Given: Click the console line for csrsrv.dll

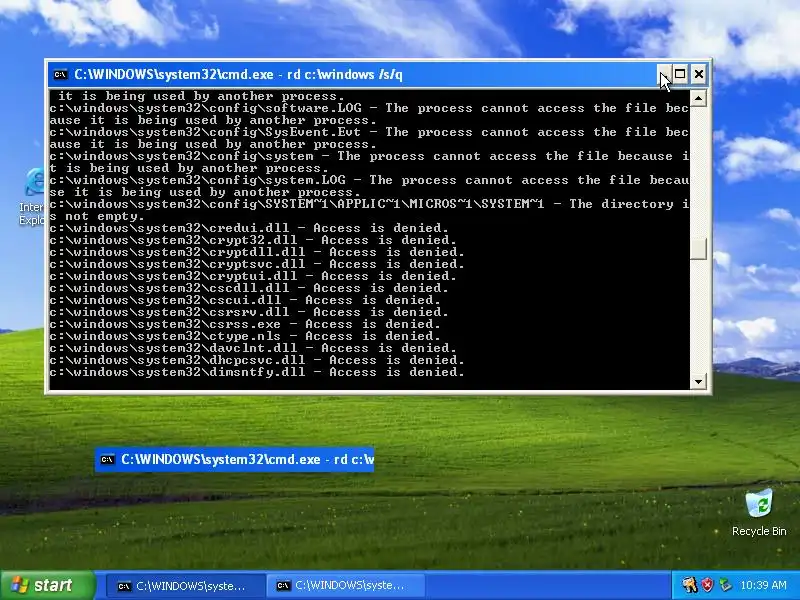Looking at the screenshot, I should (x=249, y=312).
